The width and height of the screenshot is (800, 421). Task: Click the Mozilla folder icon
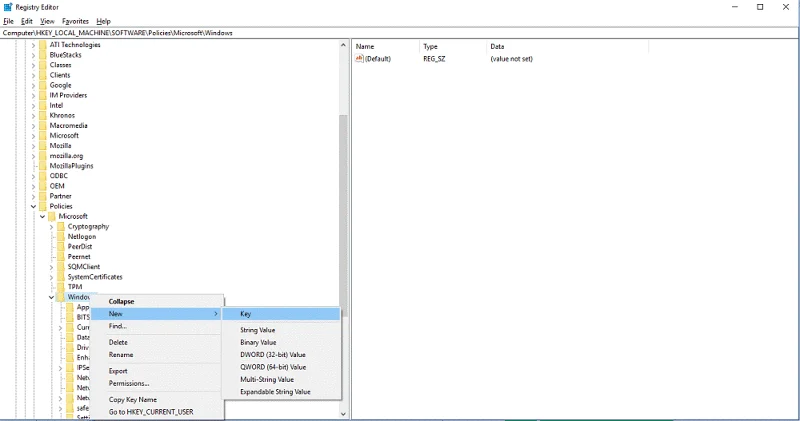pos(43,146)
